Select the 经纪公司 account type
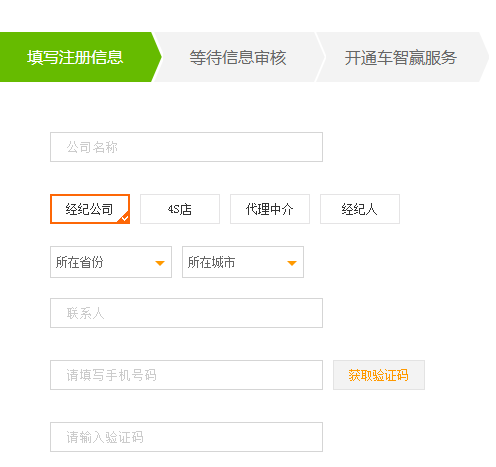Viewport: 496px width, 467px height. pyautogui.click(x=90, y=209)
